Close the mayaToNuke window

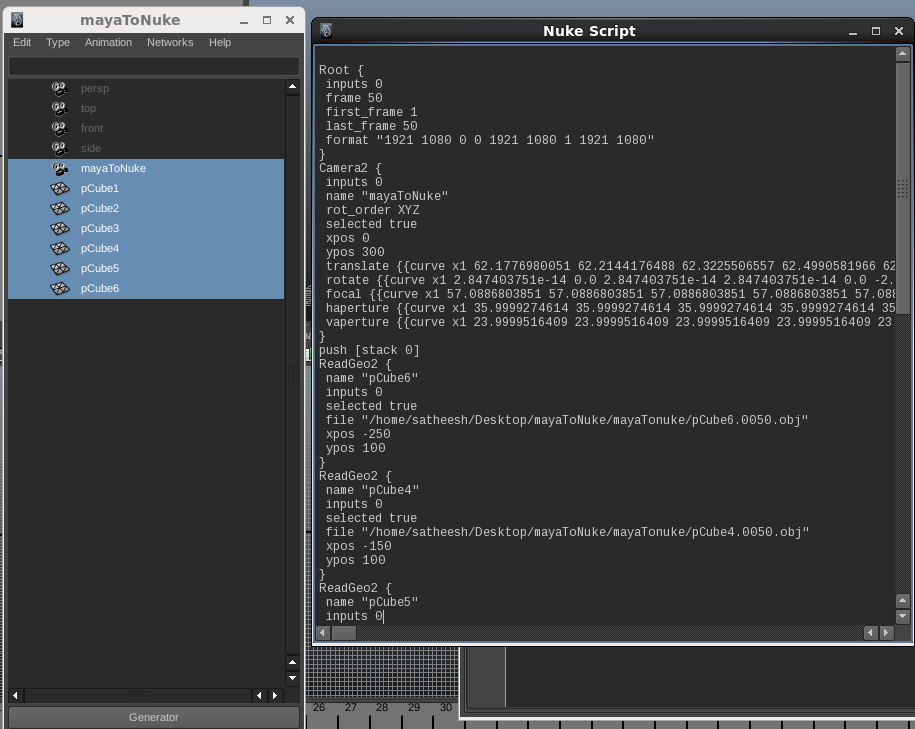(x=289, y=20)
